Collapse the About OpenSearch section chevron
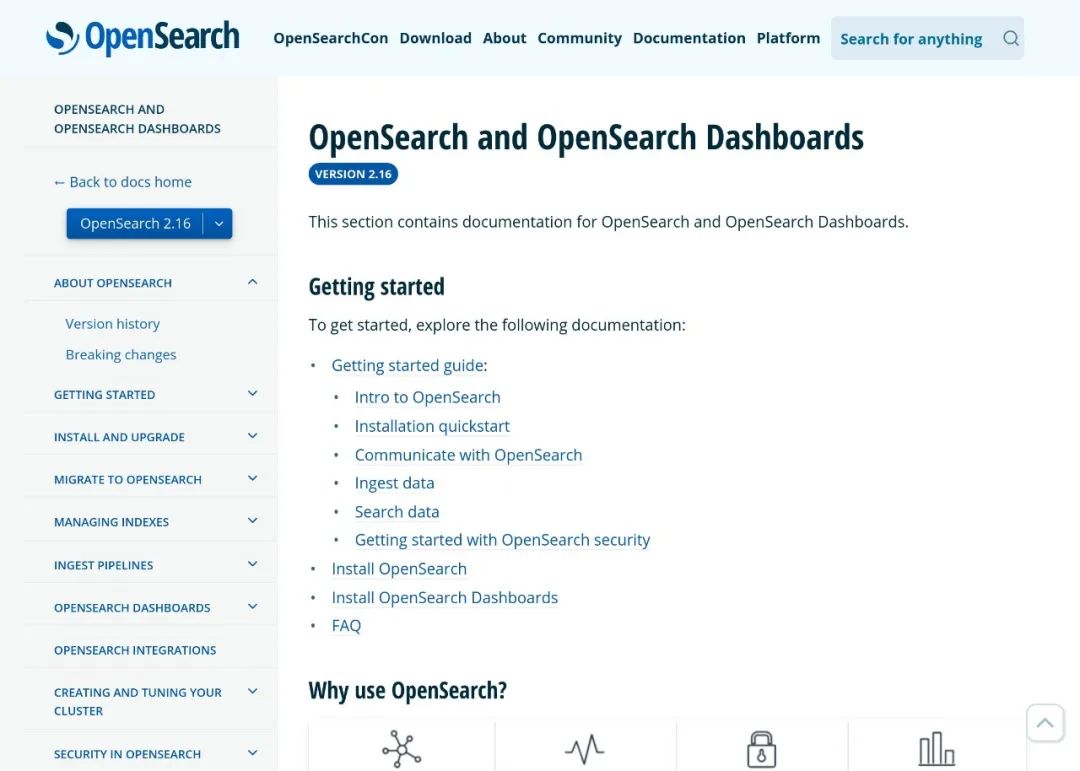1080x771 pixels. pos(252,282)
